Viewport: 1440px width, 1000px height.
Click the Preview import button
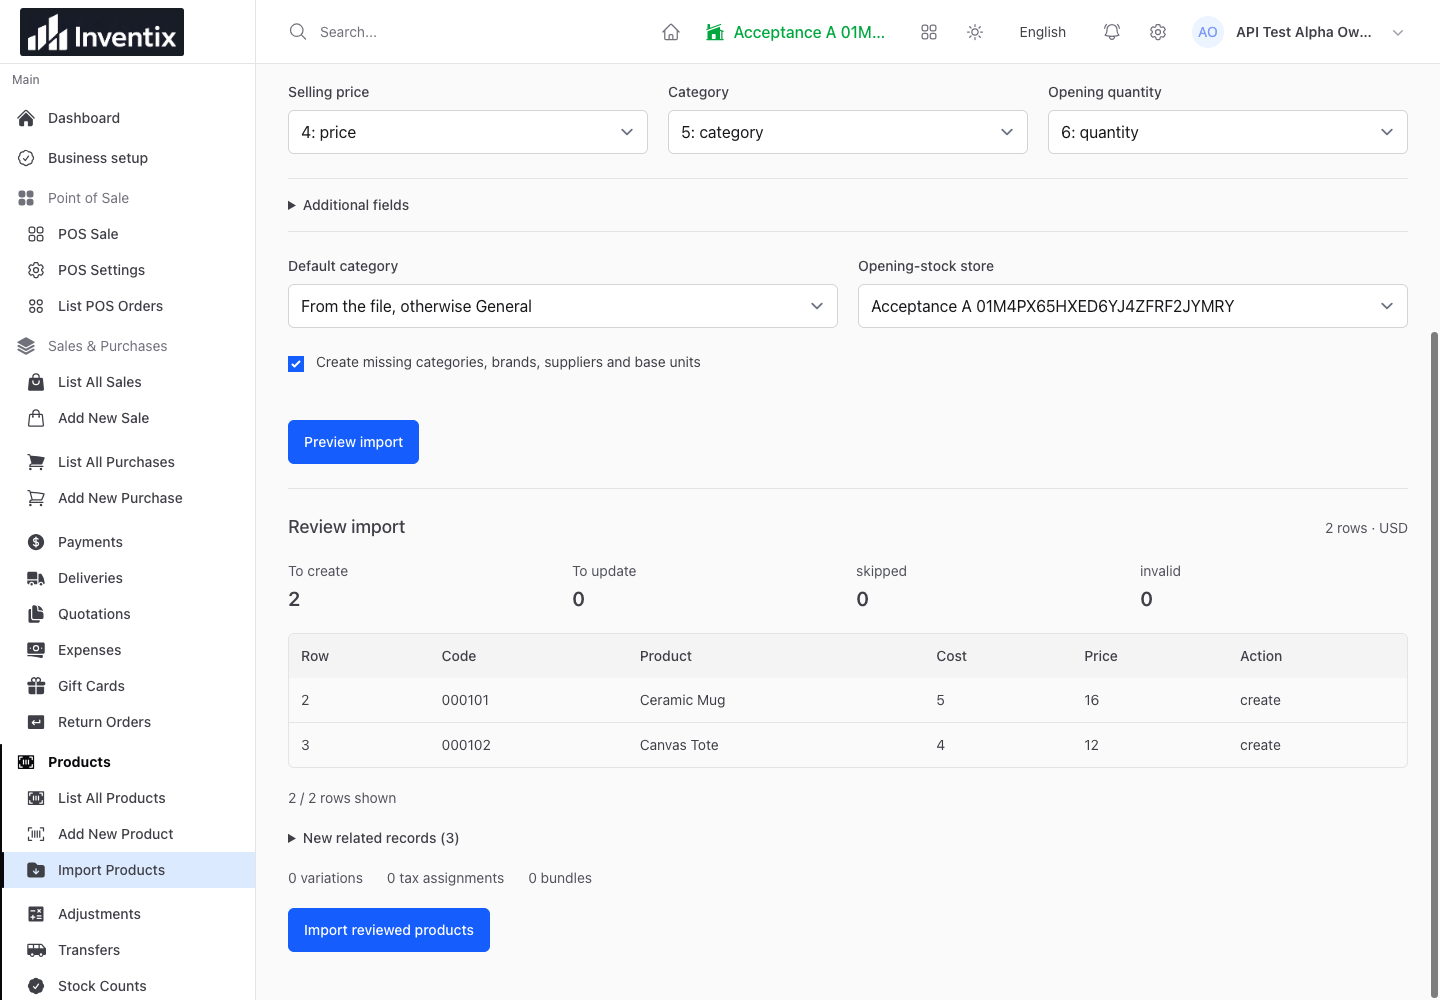tap(353, 442)
